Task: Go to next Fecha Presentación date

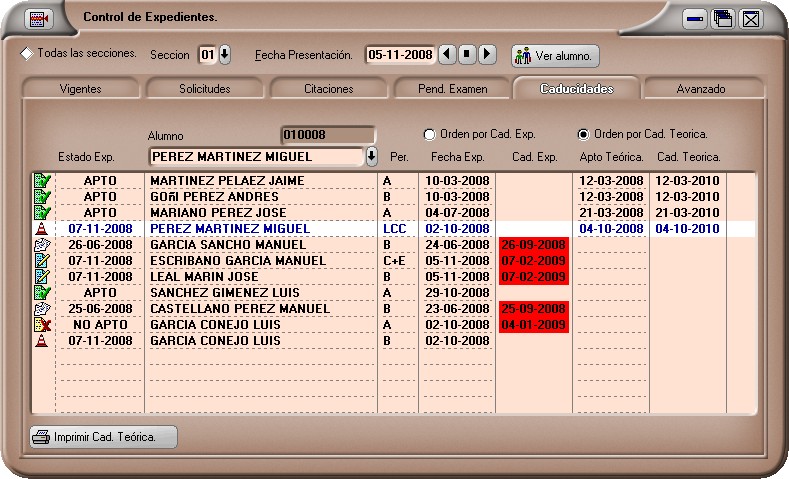Action: tap(487, 55)
